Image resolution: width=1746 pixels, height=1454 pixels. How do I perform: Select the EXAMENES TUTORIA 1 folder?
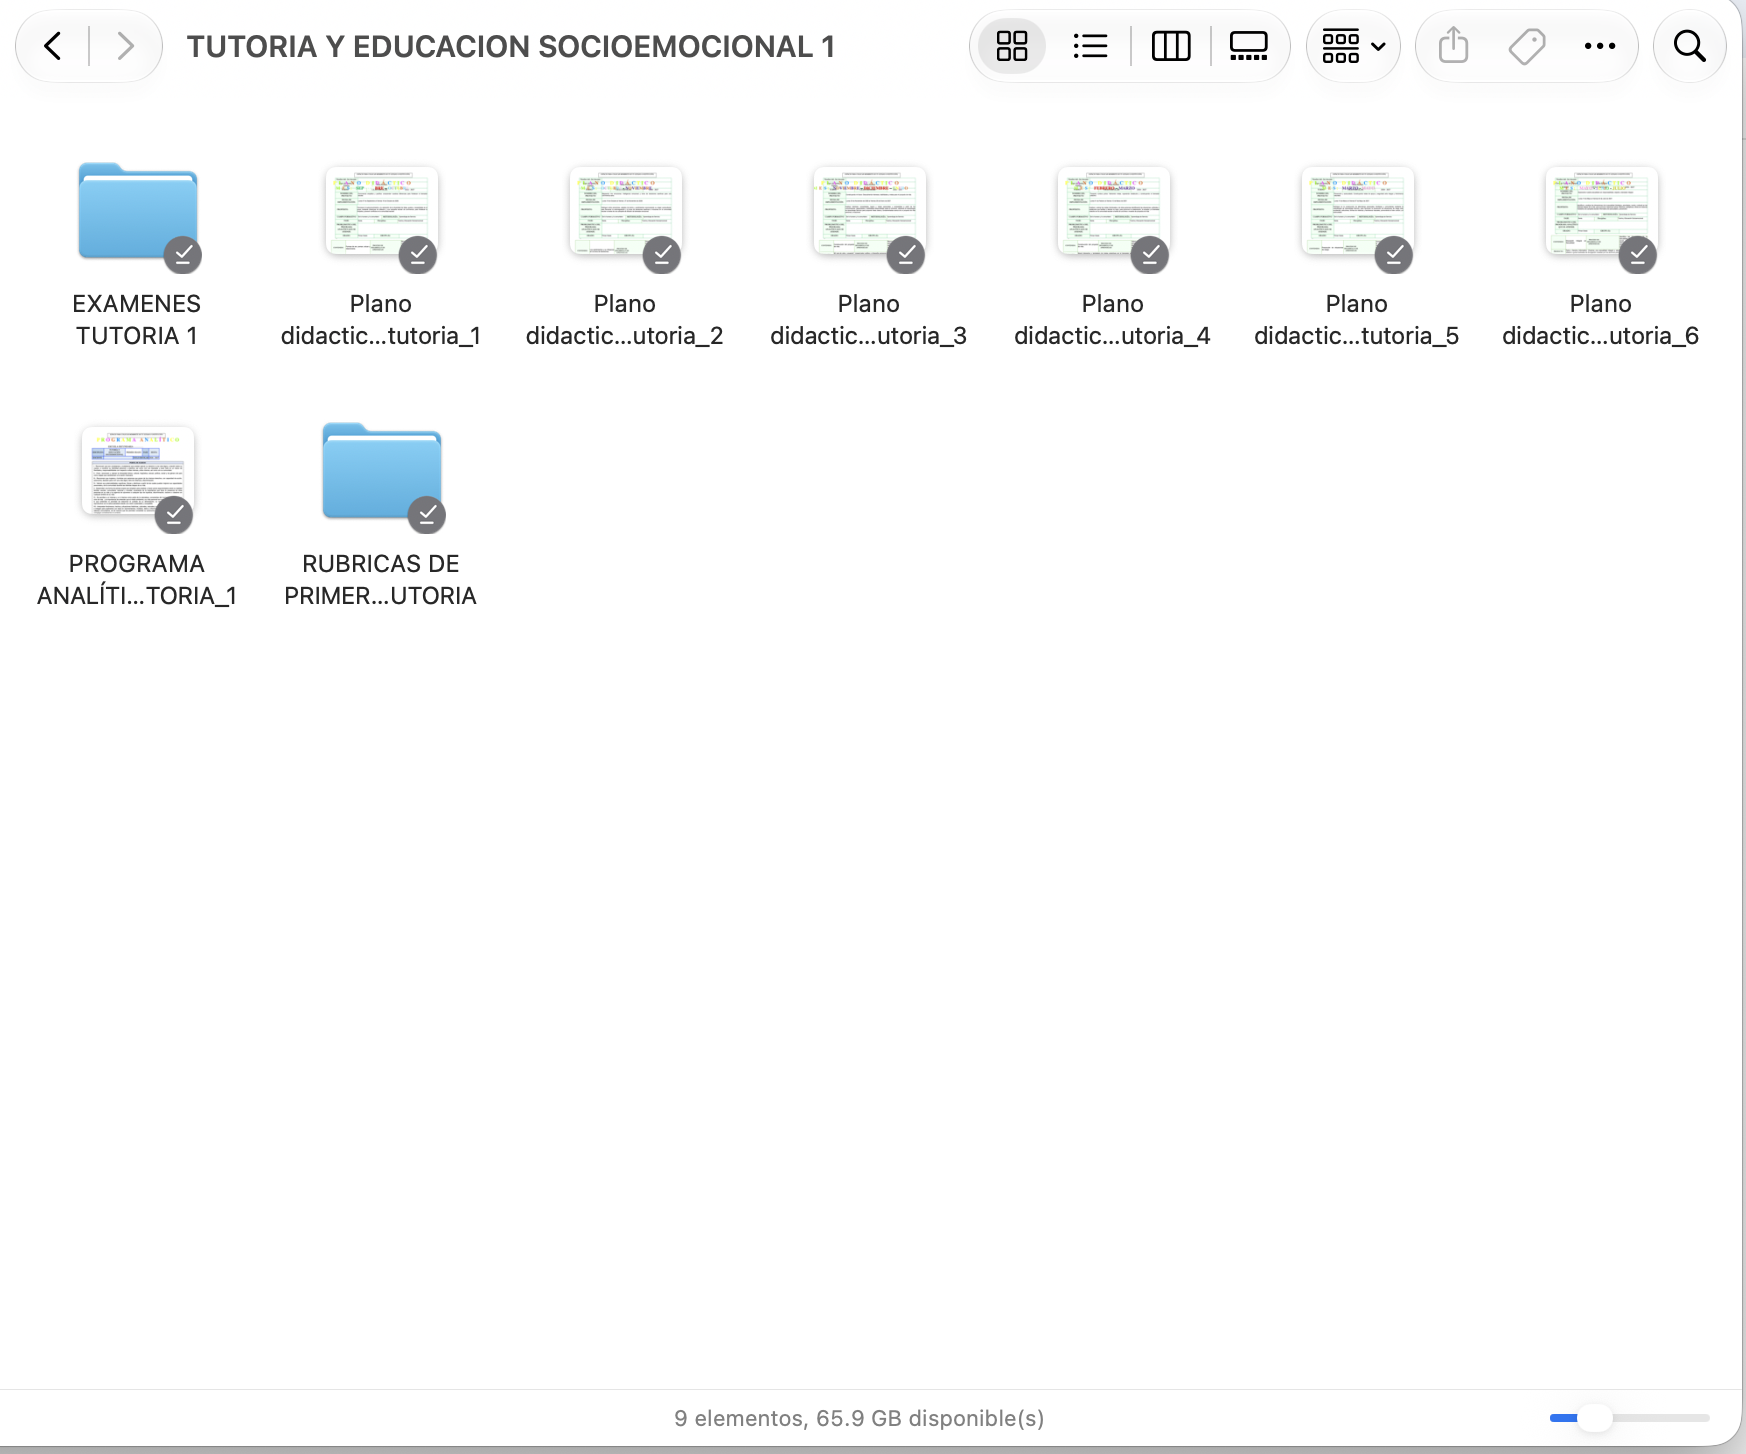pyautogui.click(x=138, y=212)
